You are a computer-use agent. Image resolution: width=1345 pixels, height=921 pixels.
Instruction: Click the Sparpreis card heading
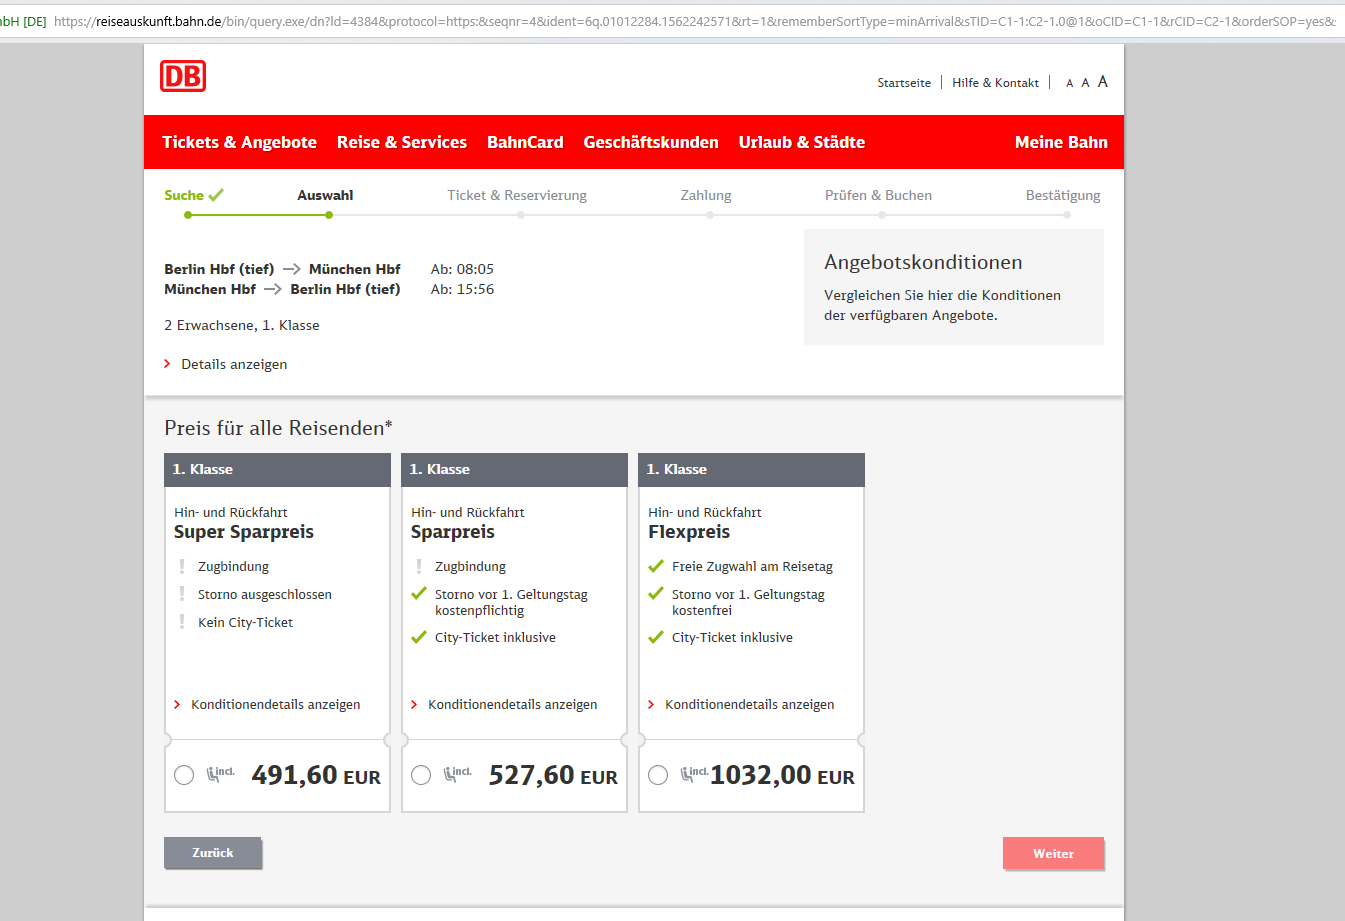tap(453, 532)
